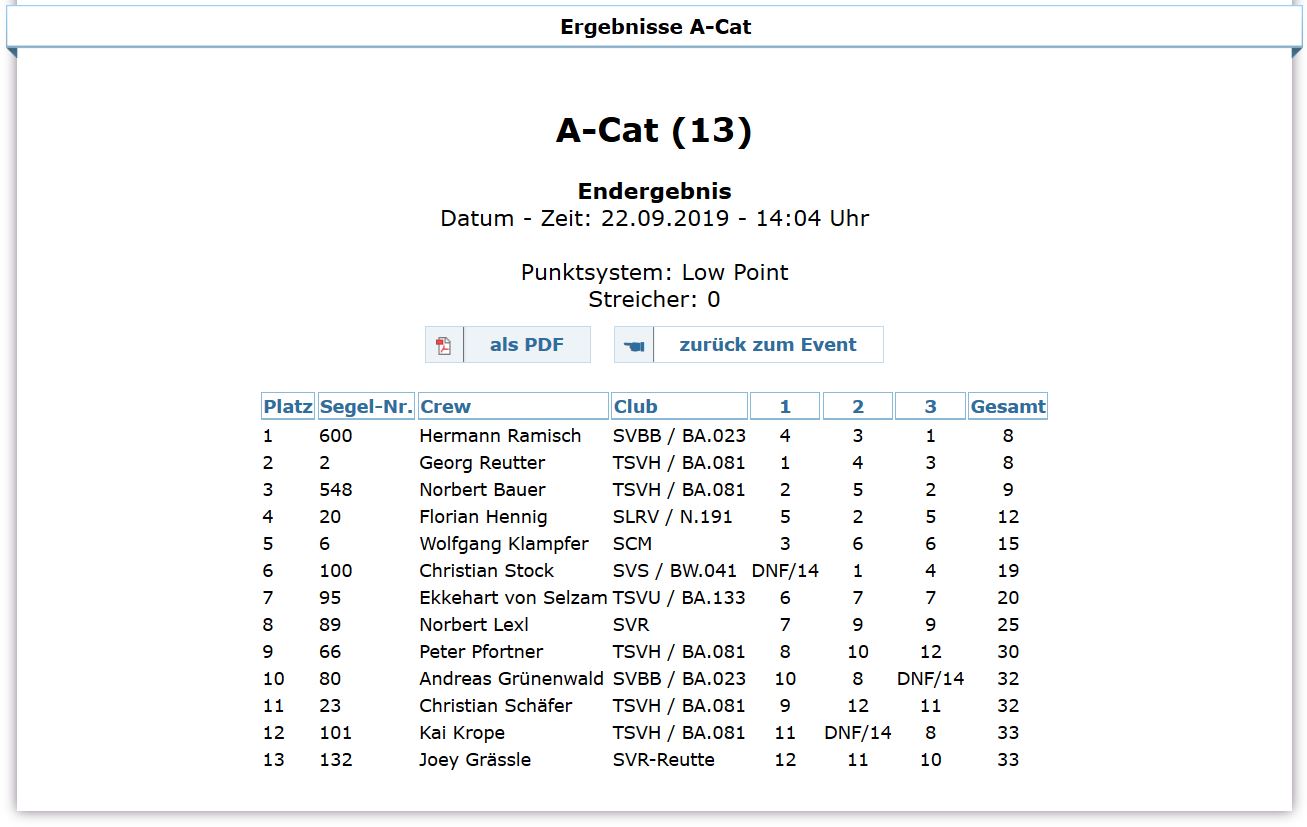The height and width of the screenshot is (827, 1307).
Task: Click Georg Reutter in the table
Action: pyautogui.click(x=482, y=463)
